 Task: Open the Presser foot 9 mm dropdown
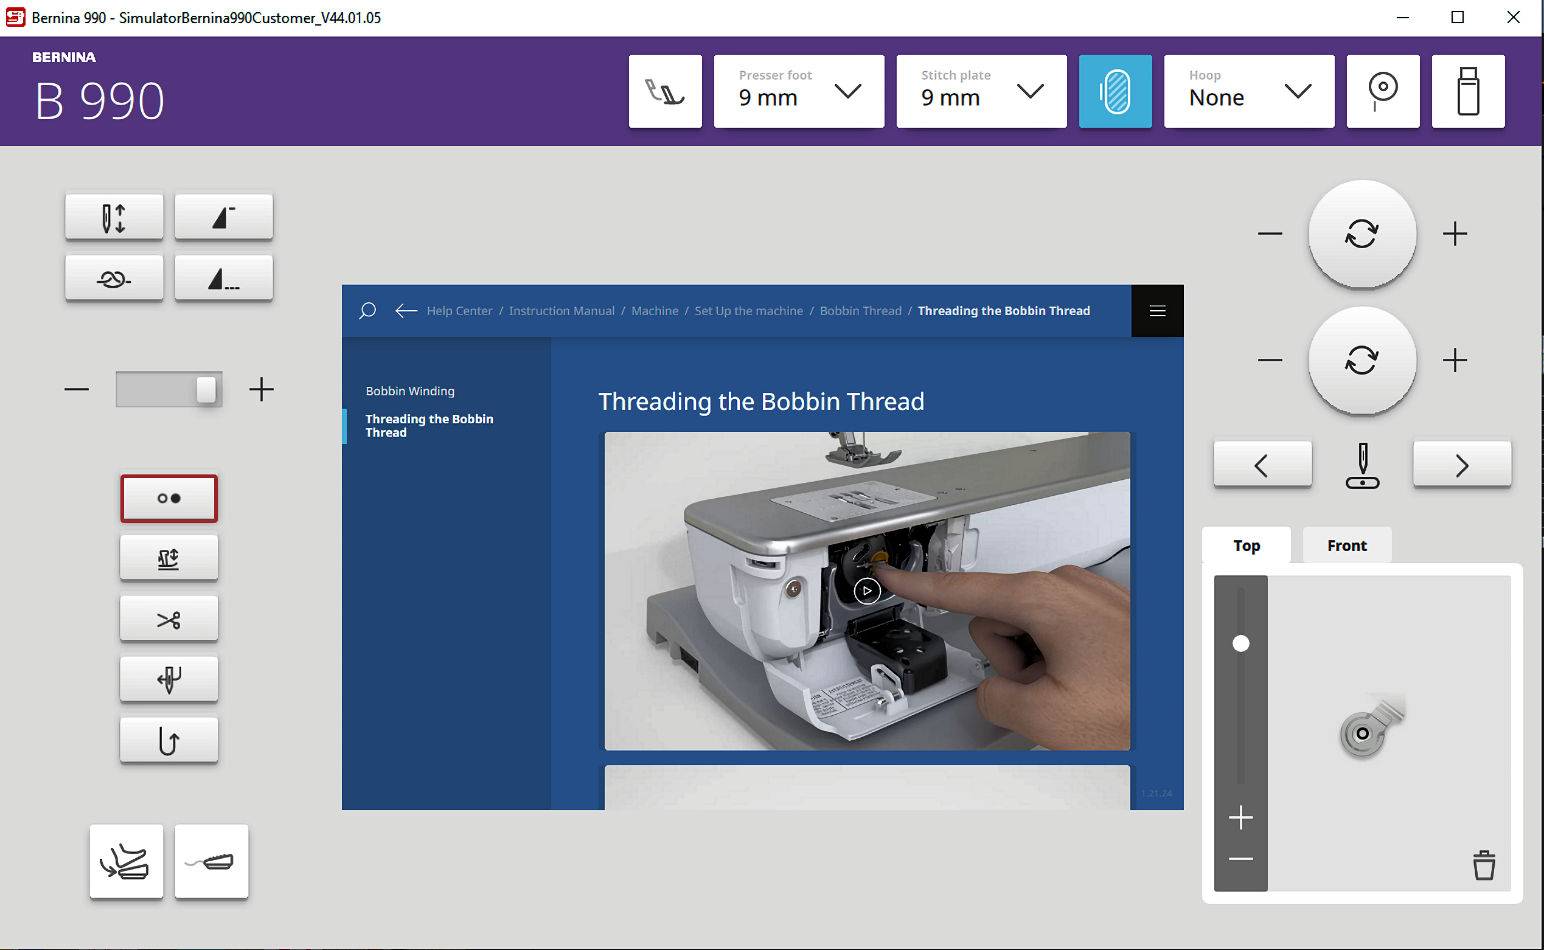tap(799, 91)
